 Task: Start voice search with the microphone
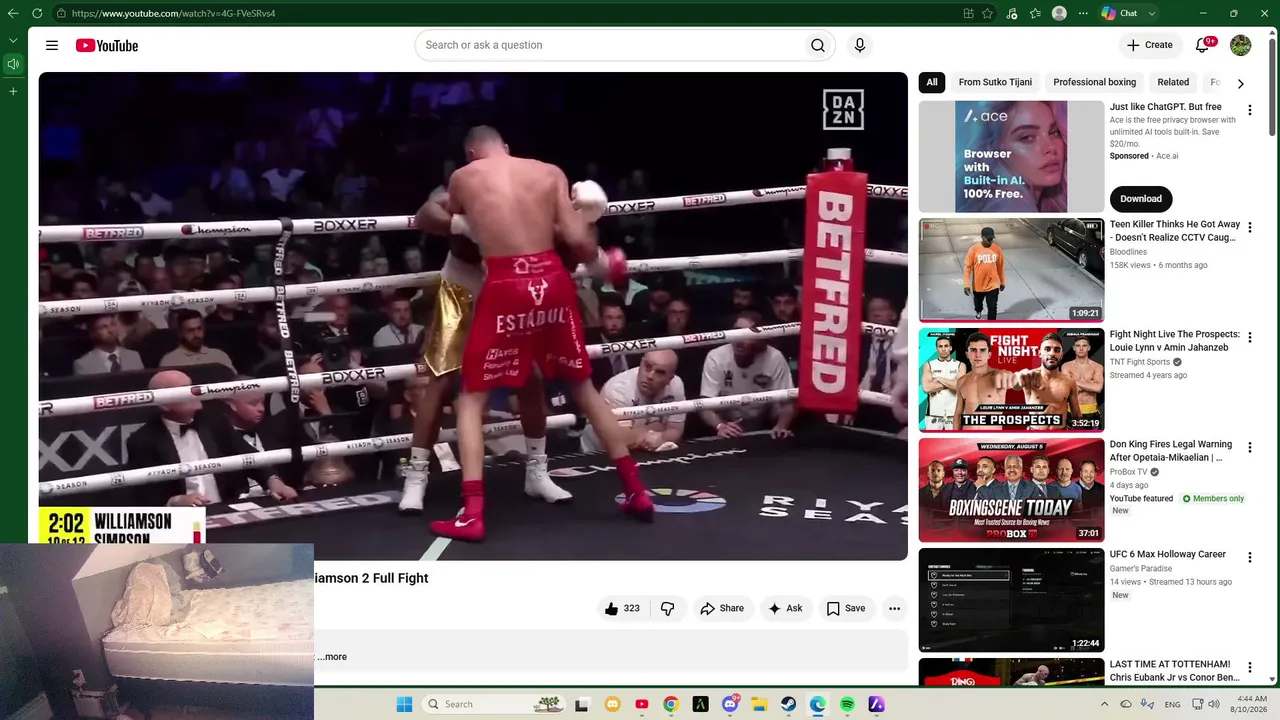(x=859, y=45)
